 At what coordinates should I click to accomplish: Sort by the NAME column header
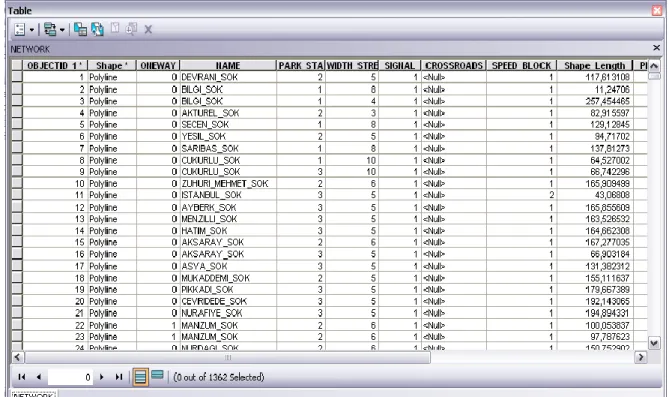(x=228, y=65)
